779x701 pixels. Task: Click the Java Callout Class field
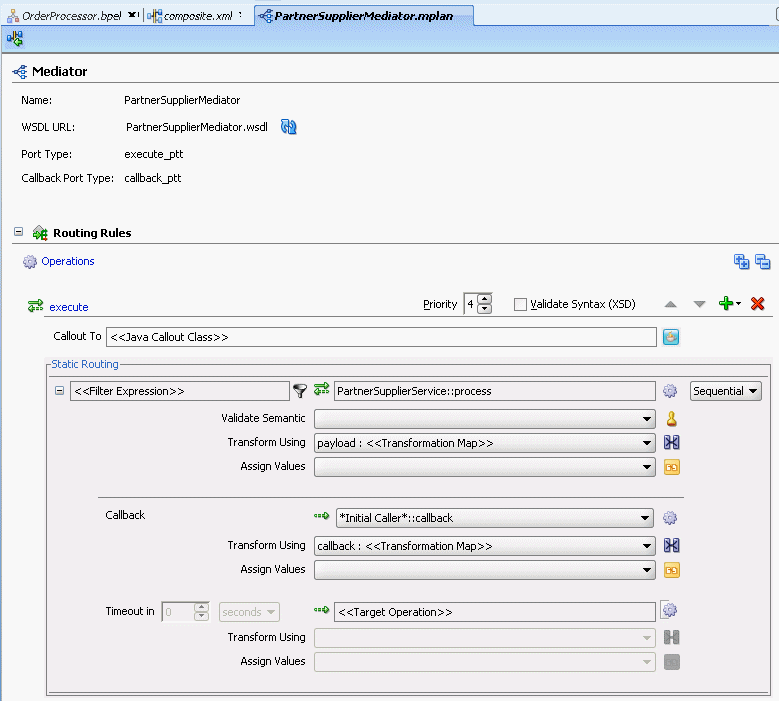coord(381,337)
